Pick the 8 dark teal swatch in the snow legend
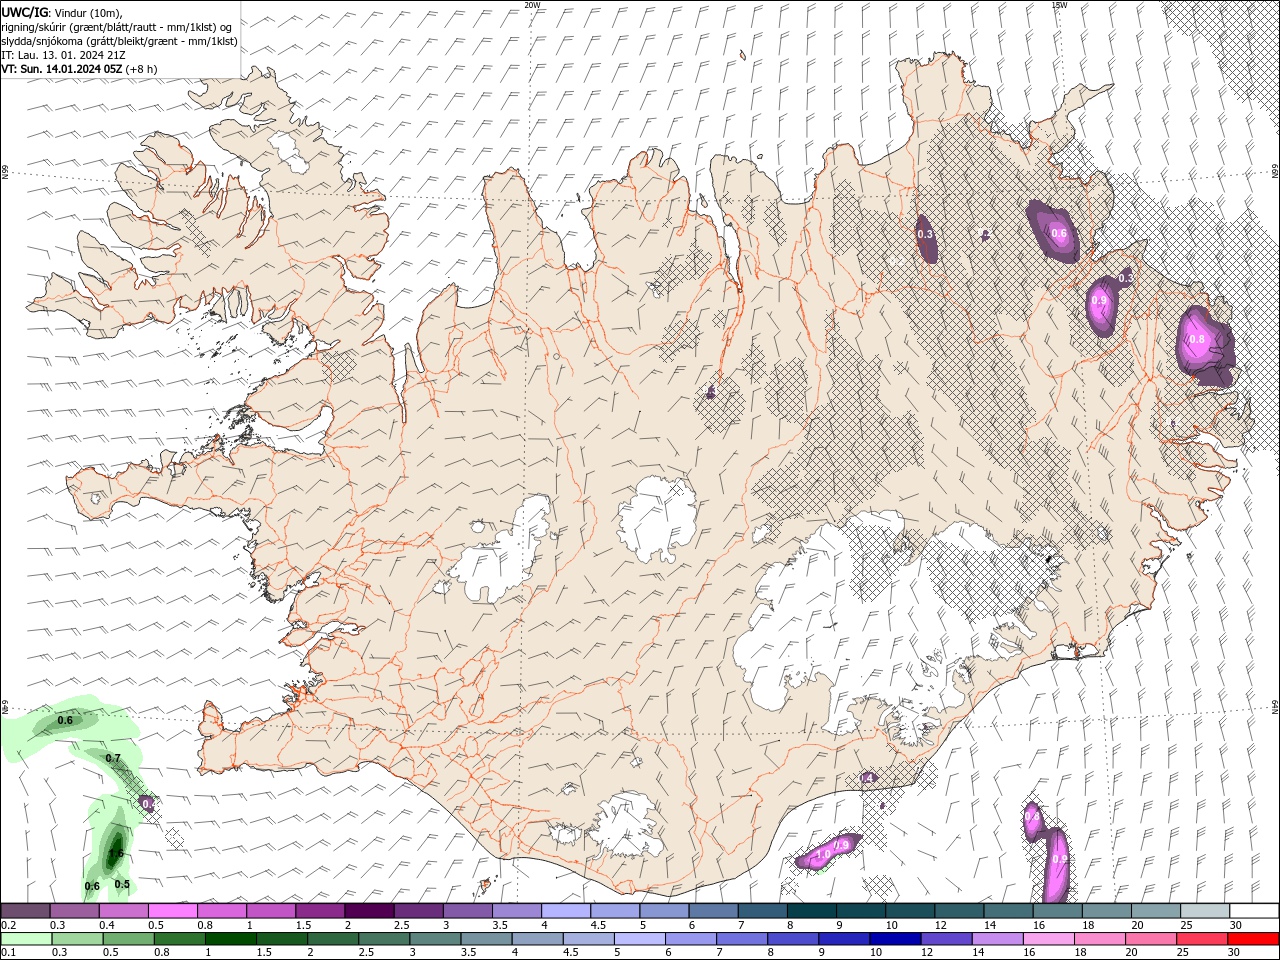Viewport: 1280px width, 960px height. point(812,911)
